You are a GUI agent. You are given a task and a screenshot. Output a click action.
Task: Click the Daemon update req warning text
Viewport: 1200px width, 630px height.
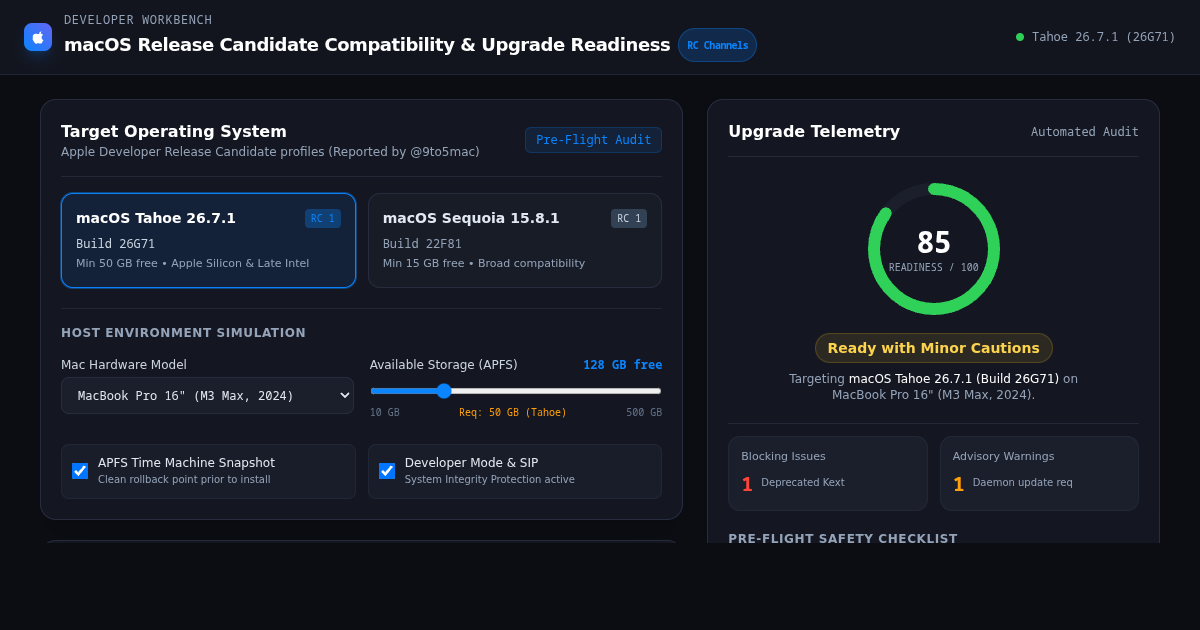click(x=1023, y=482)
